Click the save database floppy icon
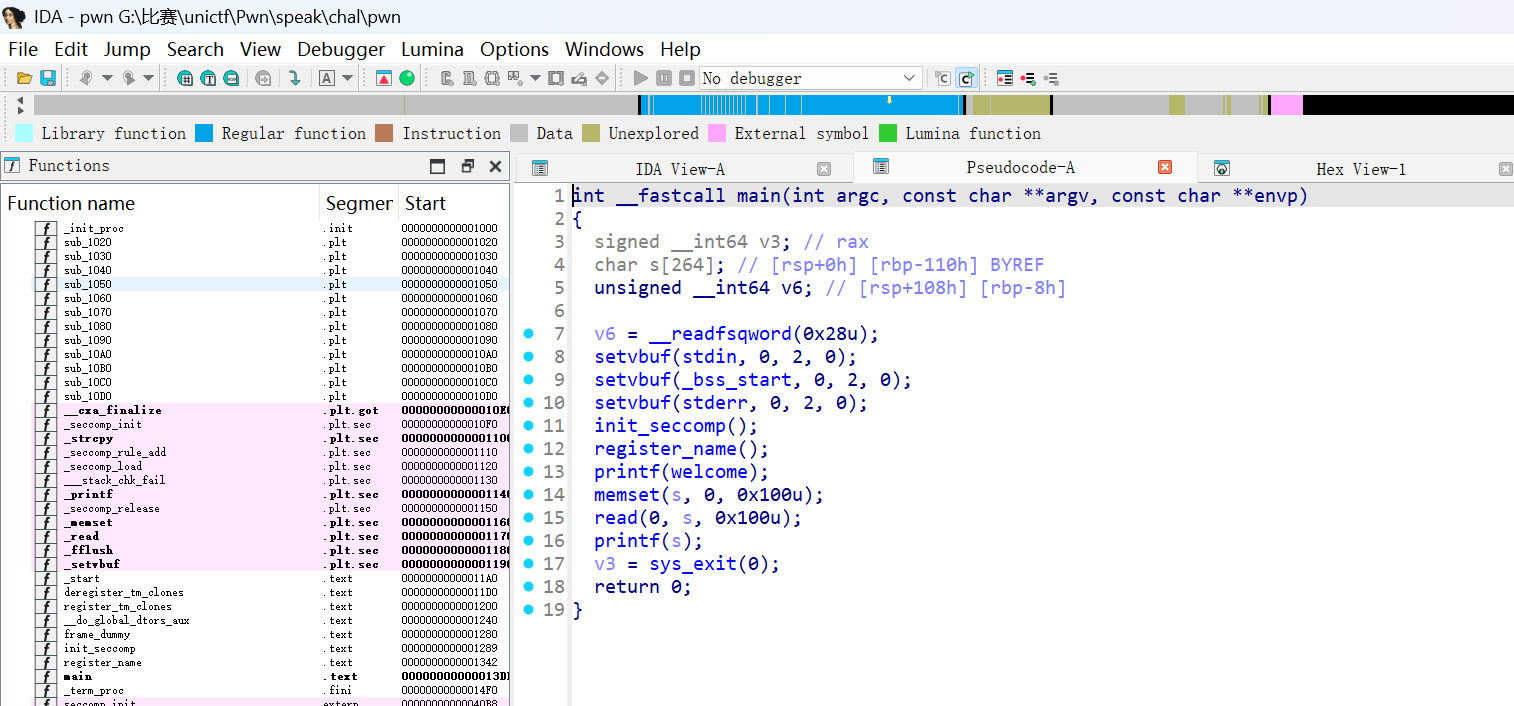 [47, 78]
